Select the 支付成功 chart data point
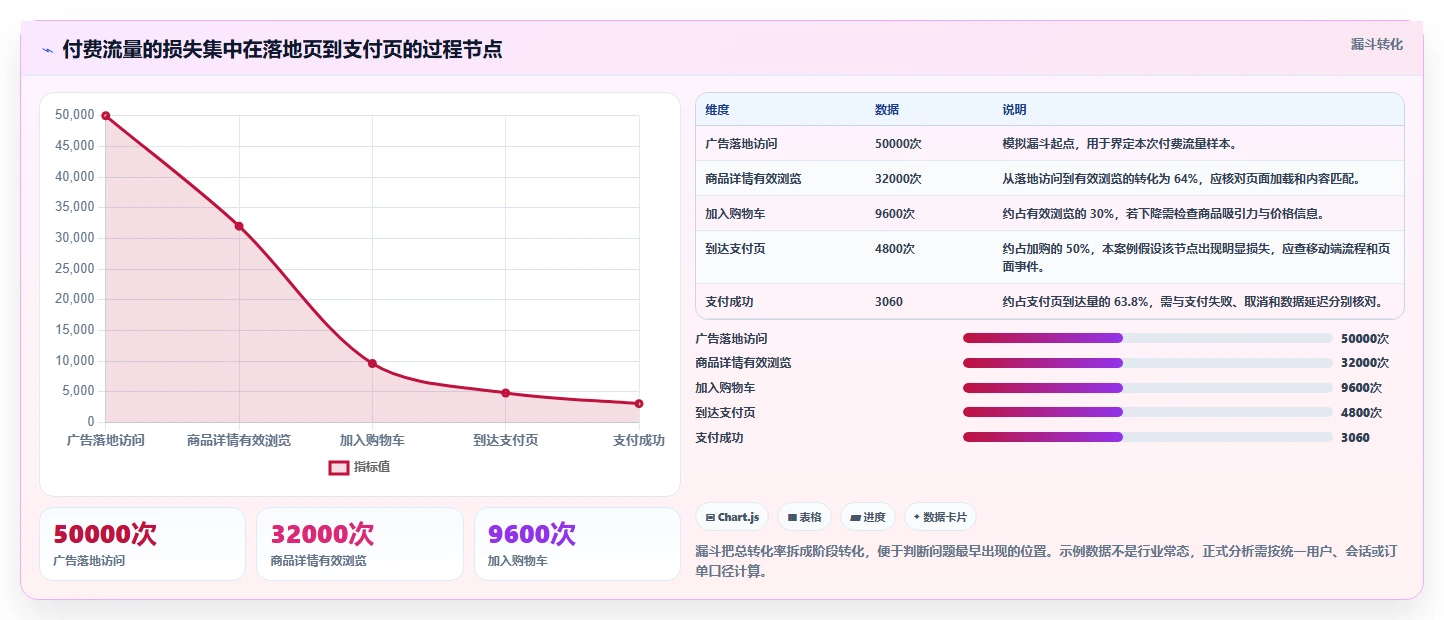This screenshot has height=620, width=1444. pyautogui.click(x=639, y=404)
